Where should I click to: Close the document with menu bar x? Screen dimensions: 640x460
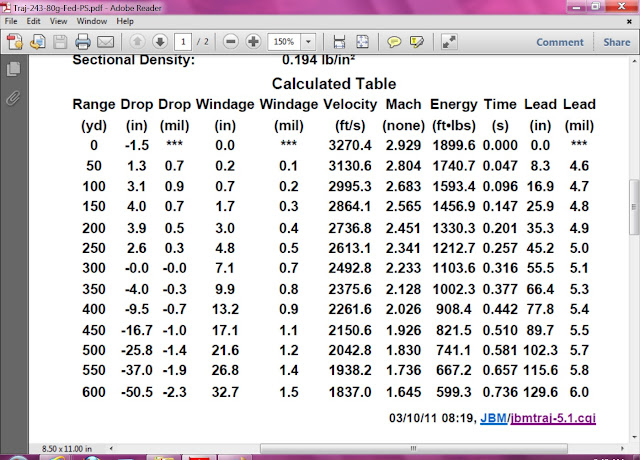pos(629,21)
